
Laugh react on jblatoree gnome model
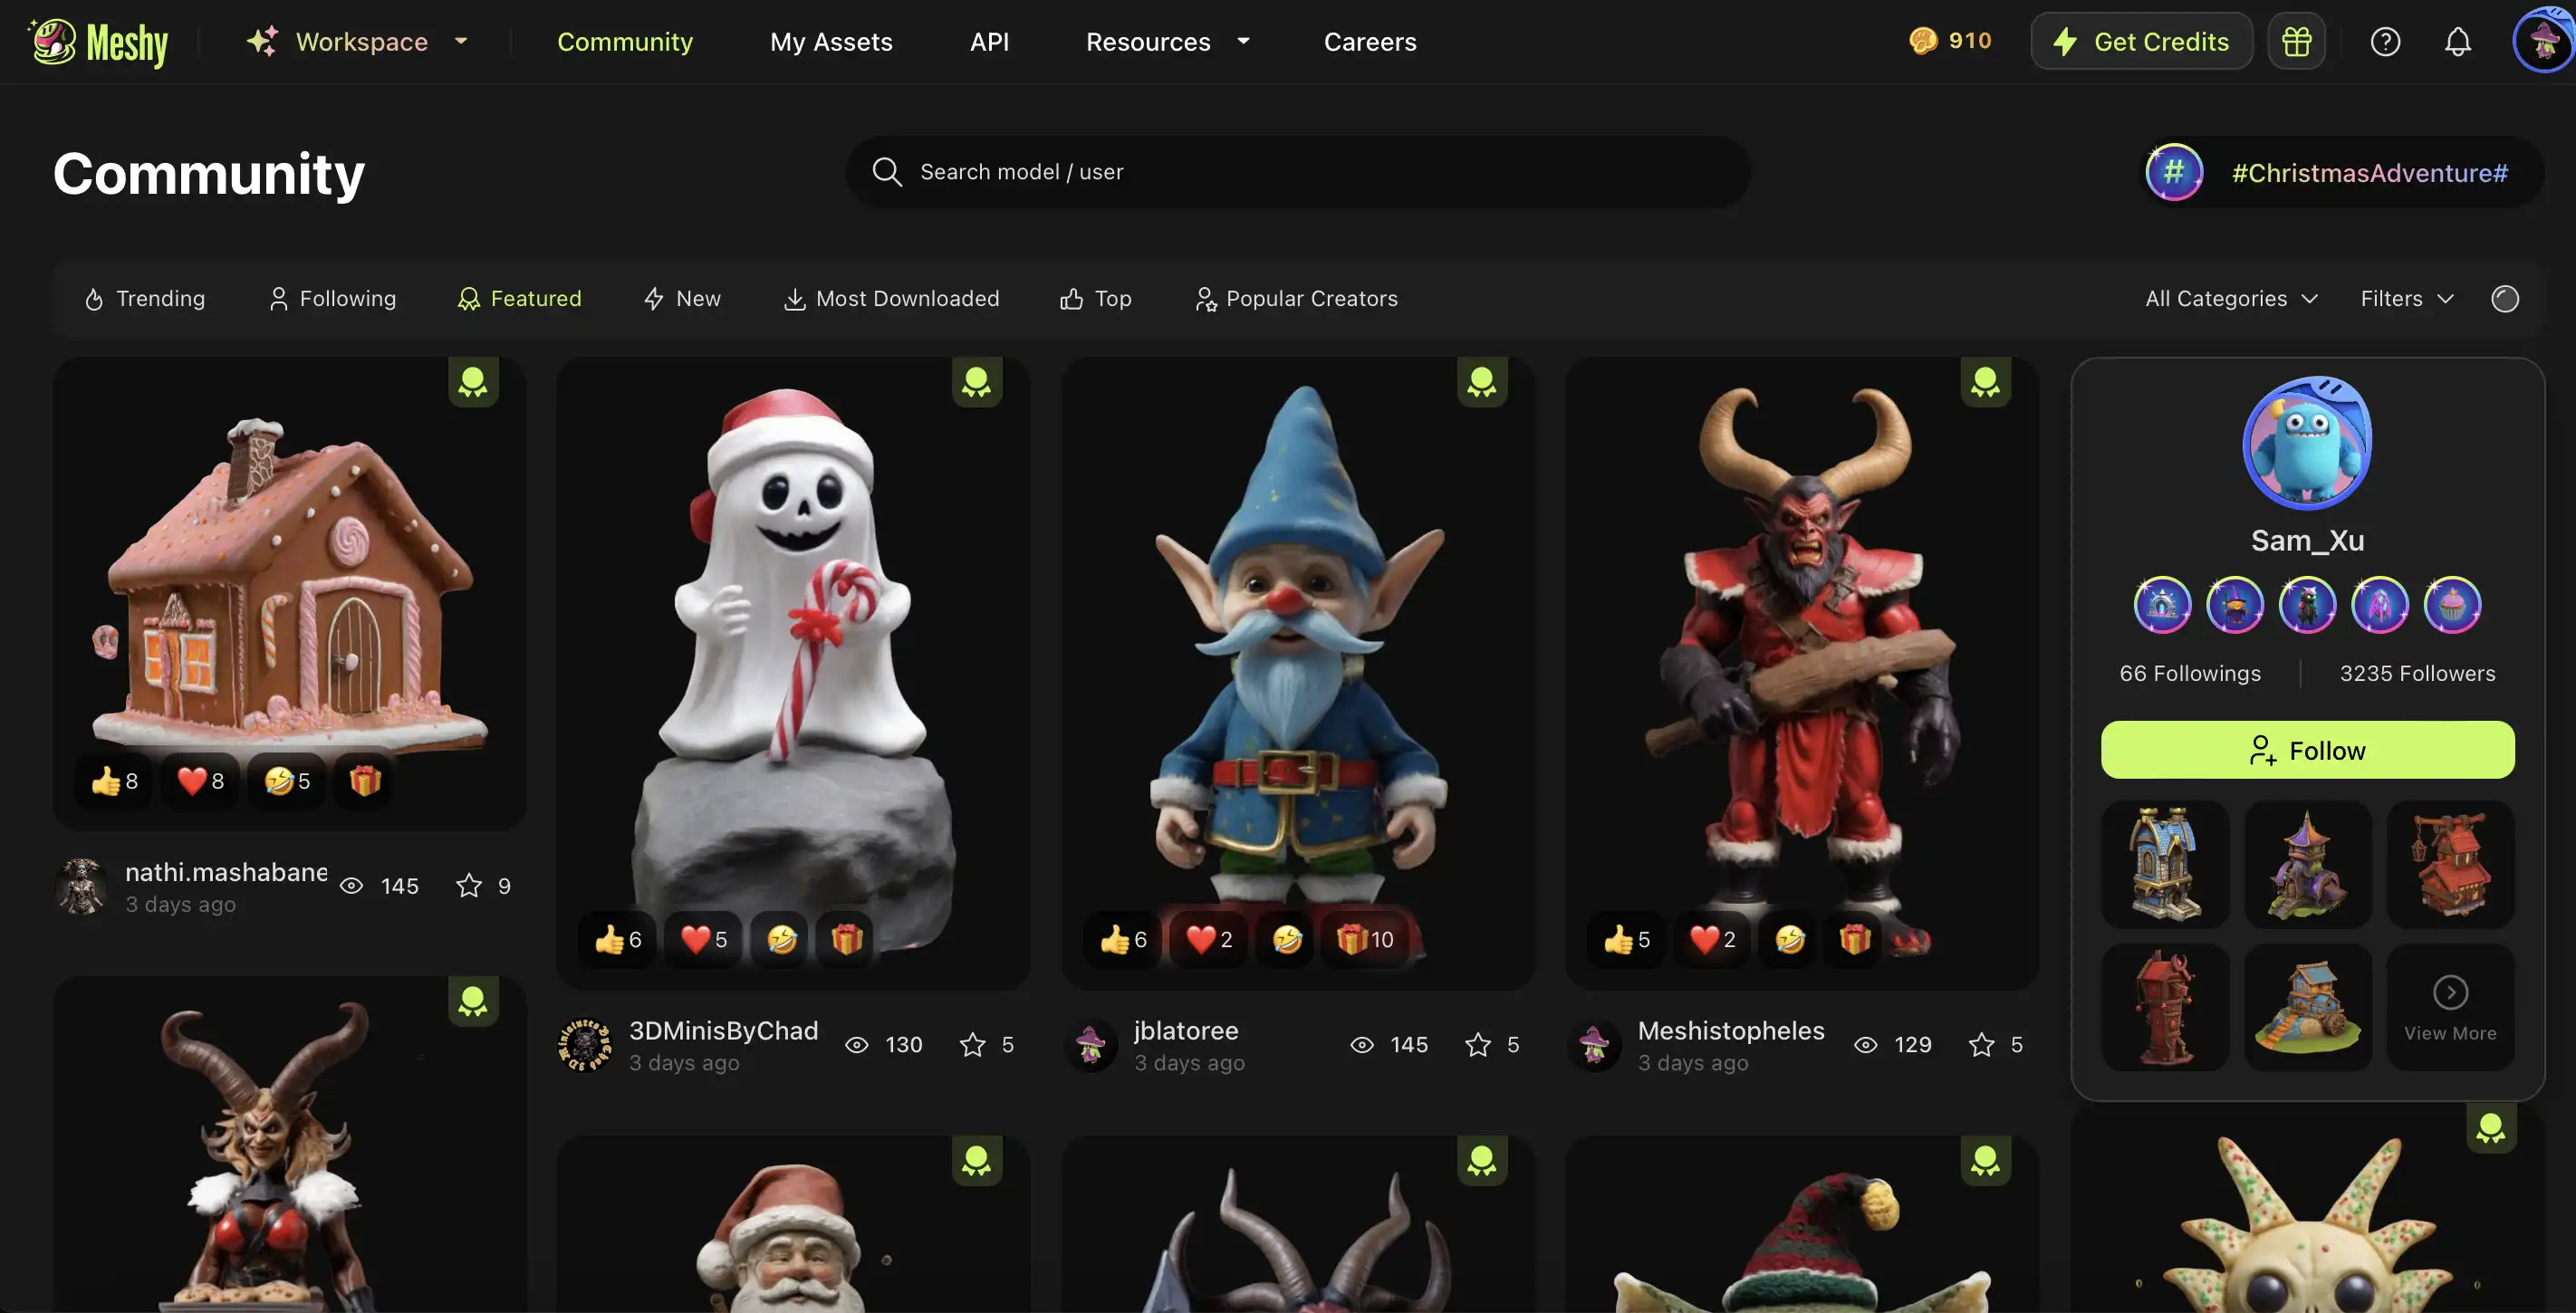pyautogui.click(x=1287, y=939)
